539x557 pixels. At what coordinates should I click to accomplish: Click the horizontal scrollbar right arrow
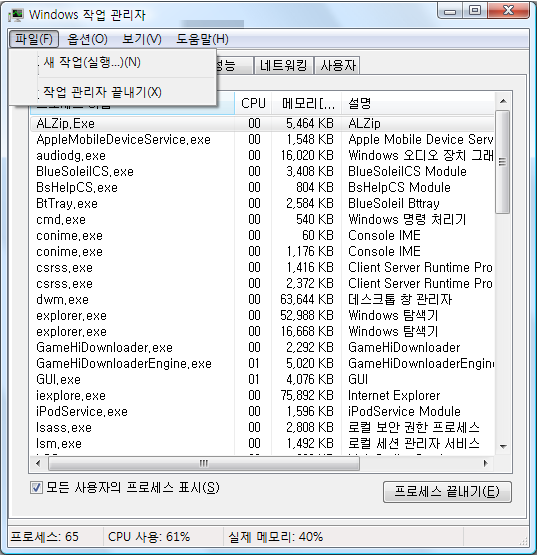485,463
